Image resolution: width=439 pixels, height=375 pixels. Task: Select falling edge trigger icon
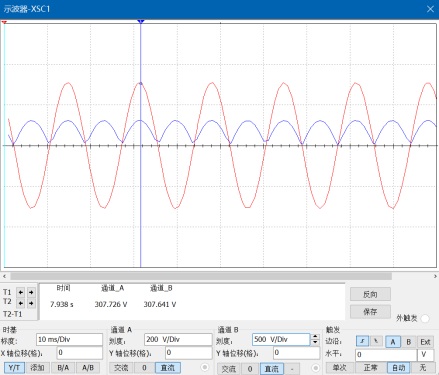pos(376,341)
